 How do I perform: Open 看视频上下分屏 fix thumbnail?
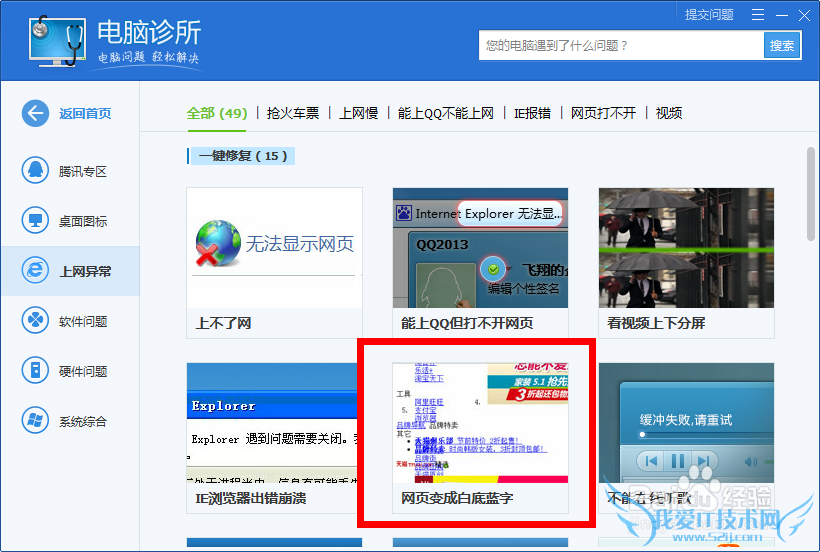point(686,248)
